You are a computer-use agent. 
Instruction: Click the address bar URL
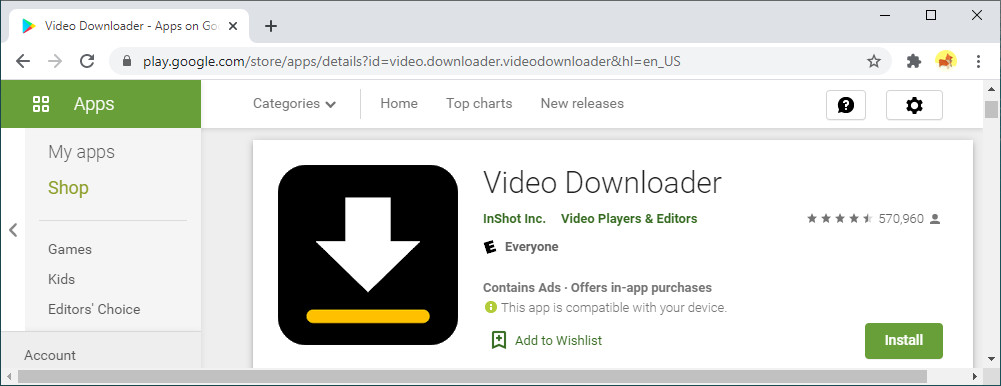click(x=412, y=61)
